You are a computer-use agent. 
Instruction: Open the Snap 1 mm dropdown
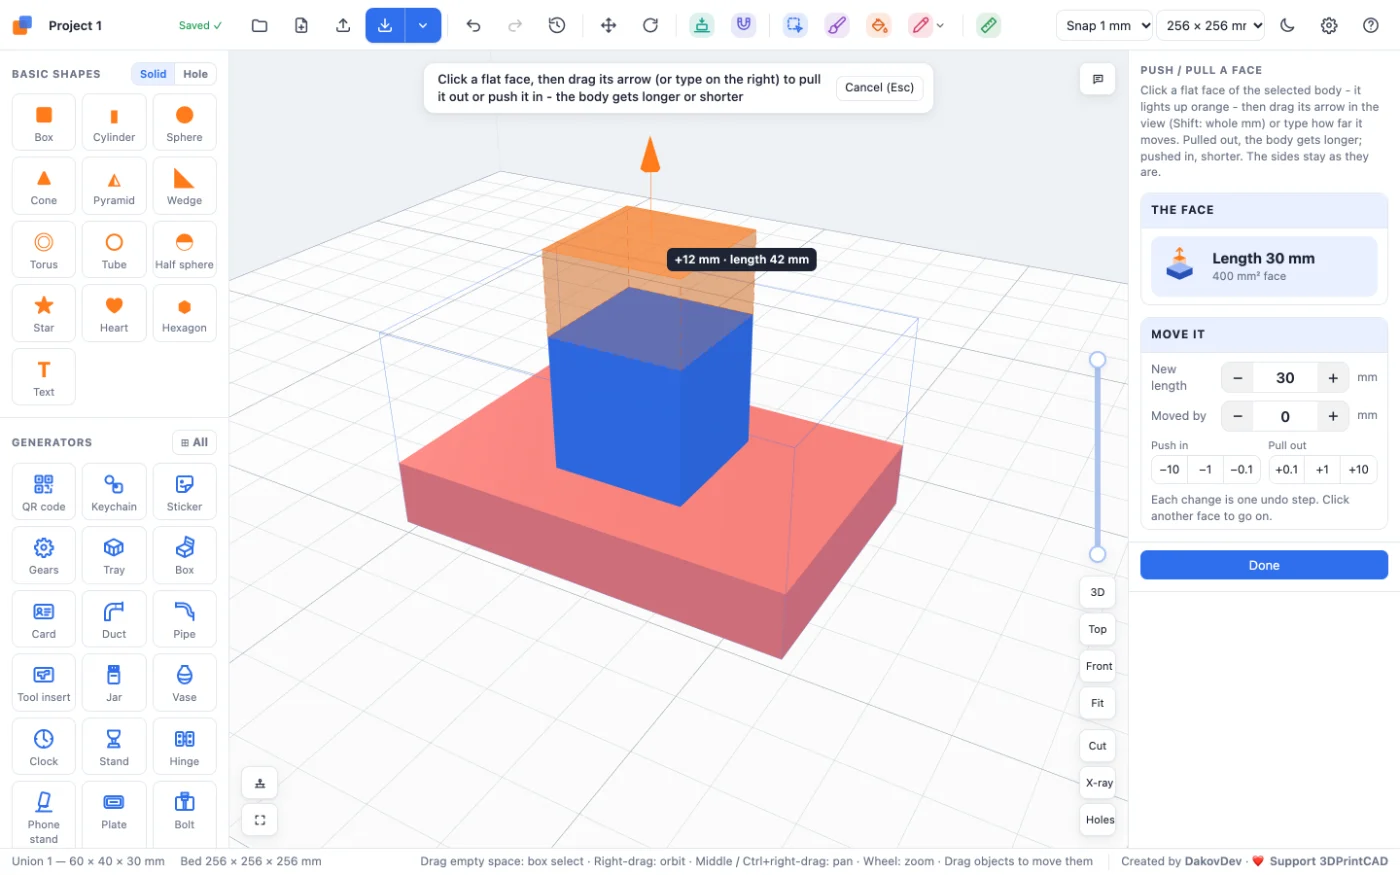pos(1105,26)
